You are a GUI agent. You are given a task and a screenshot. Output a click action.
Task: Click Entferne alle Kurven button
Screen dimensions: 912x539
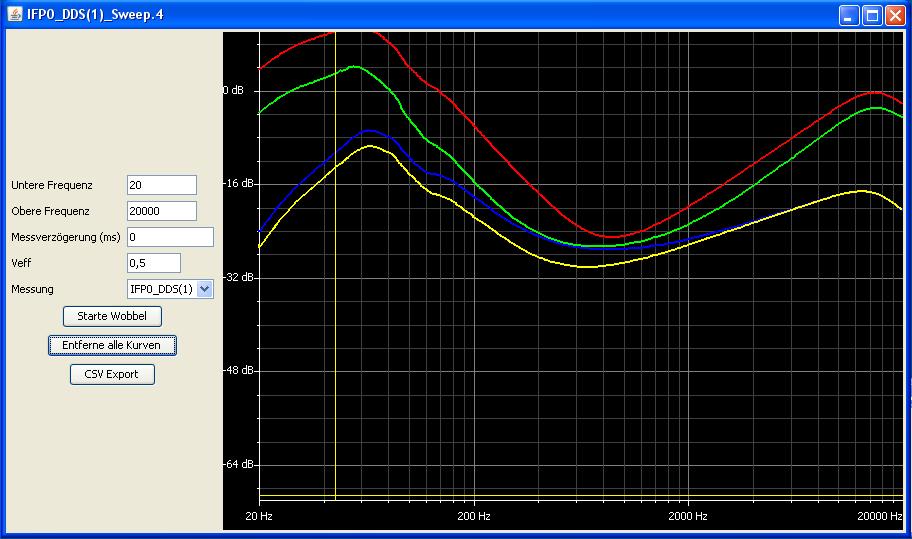pyautogui.click(x=112, y=345)
